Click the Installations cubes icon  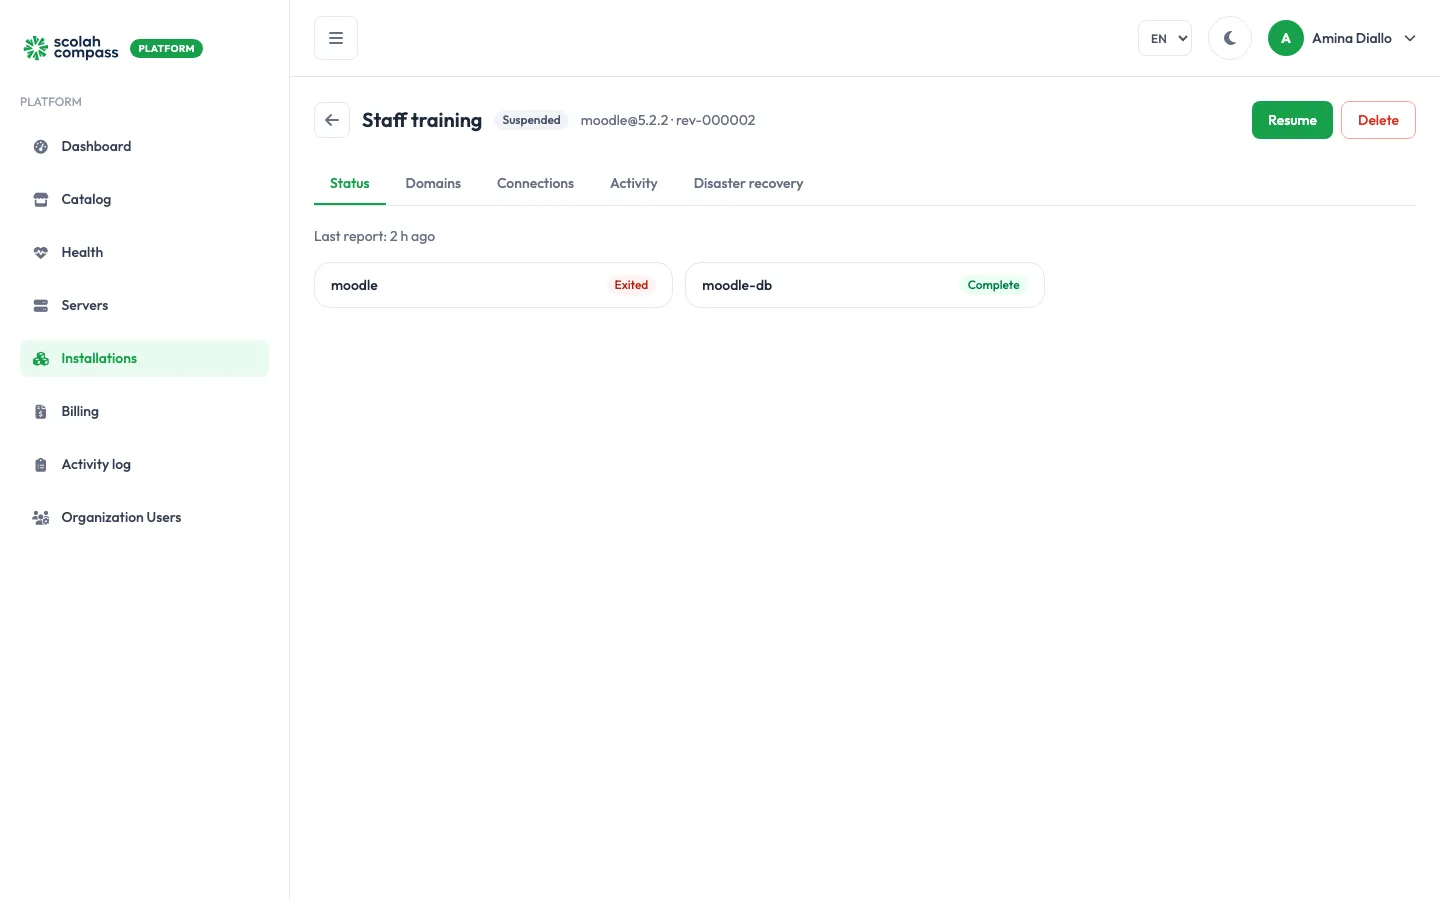click(x=41, y=359)
